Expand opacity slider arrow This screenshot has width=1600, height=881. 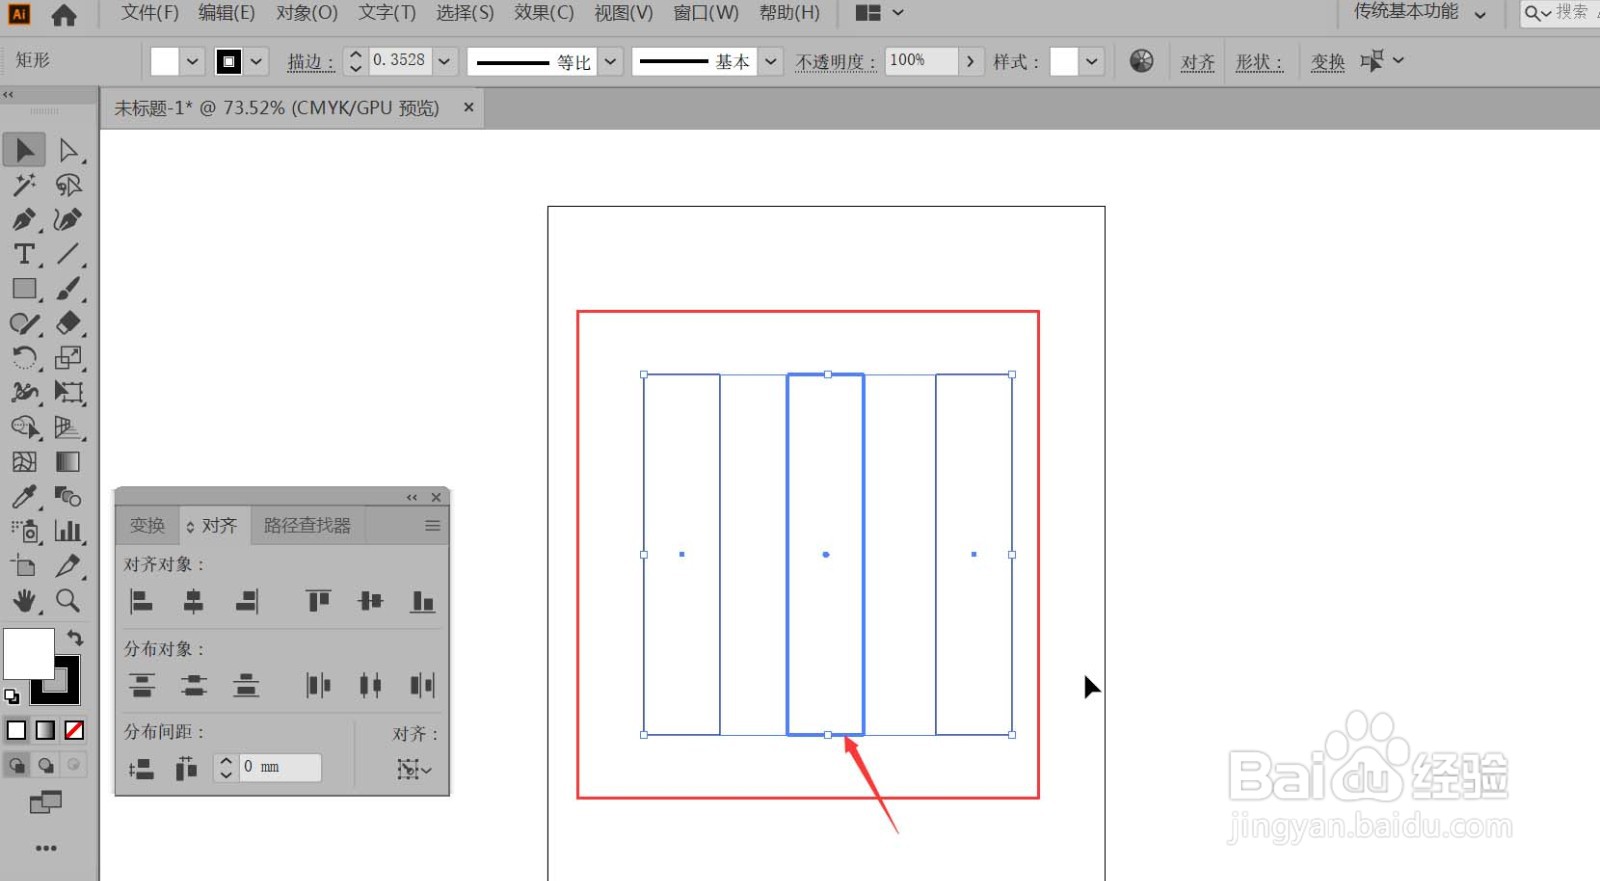970,61
